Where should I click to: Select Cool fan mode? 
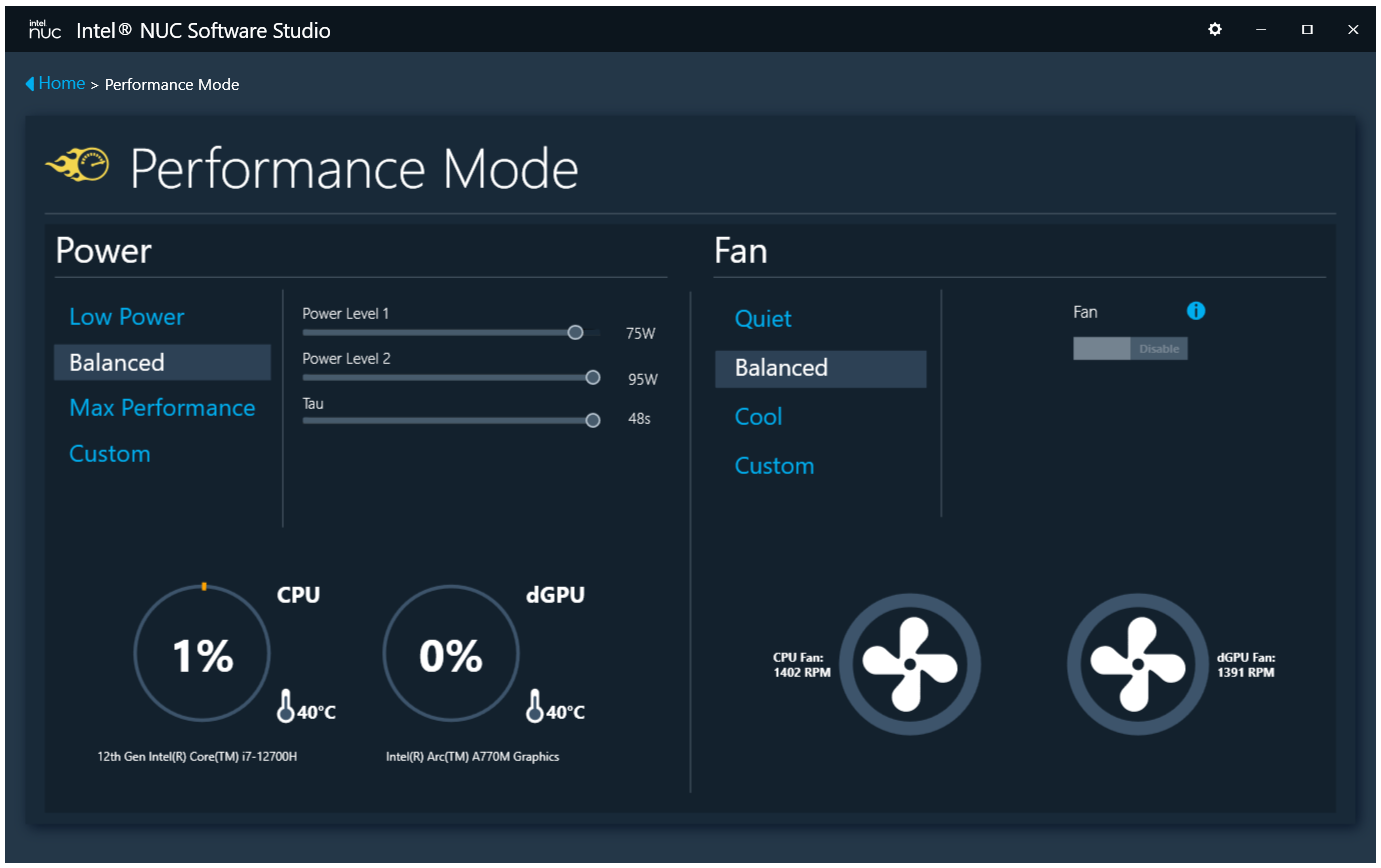click(x=758, y=417)
